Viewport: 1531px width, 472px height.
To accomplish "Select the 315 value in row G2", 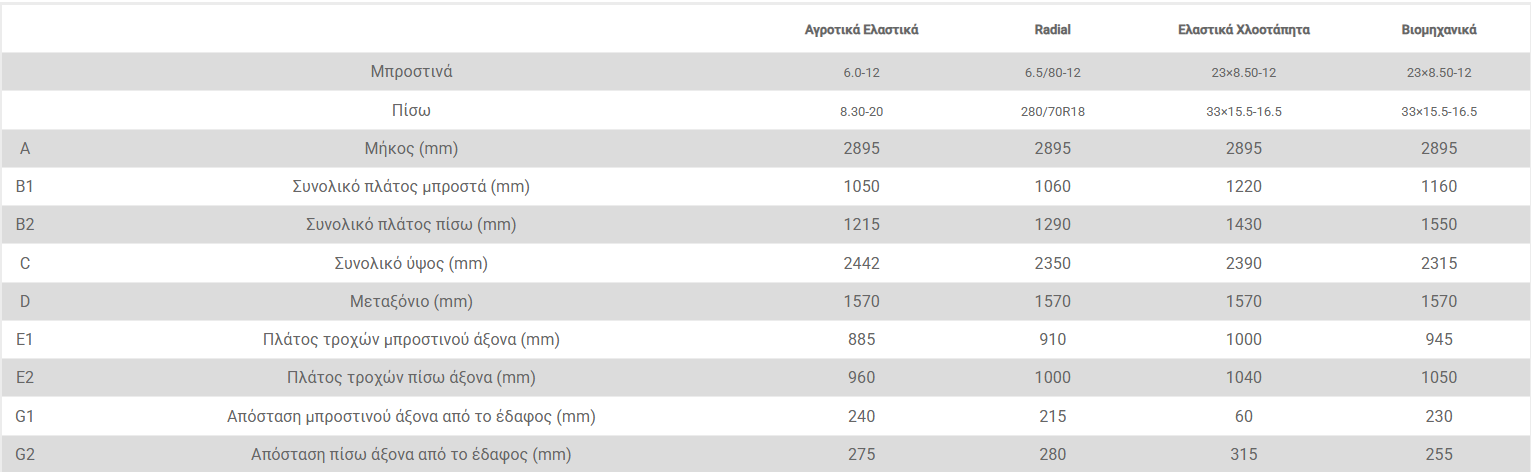I will [1244, 455].
